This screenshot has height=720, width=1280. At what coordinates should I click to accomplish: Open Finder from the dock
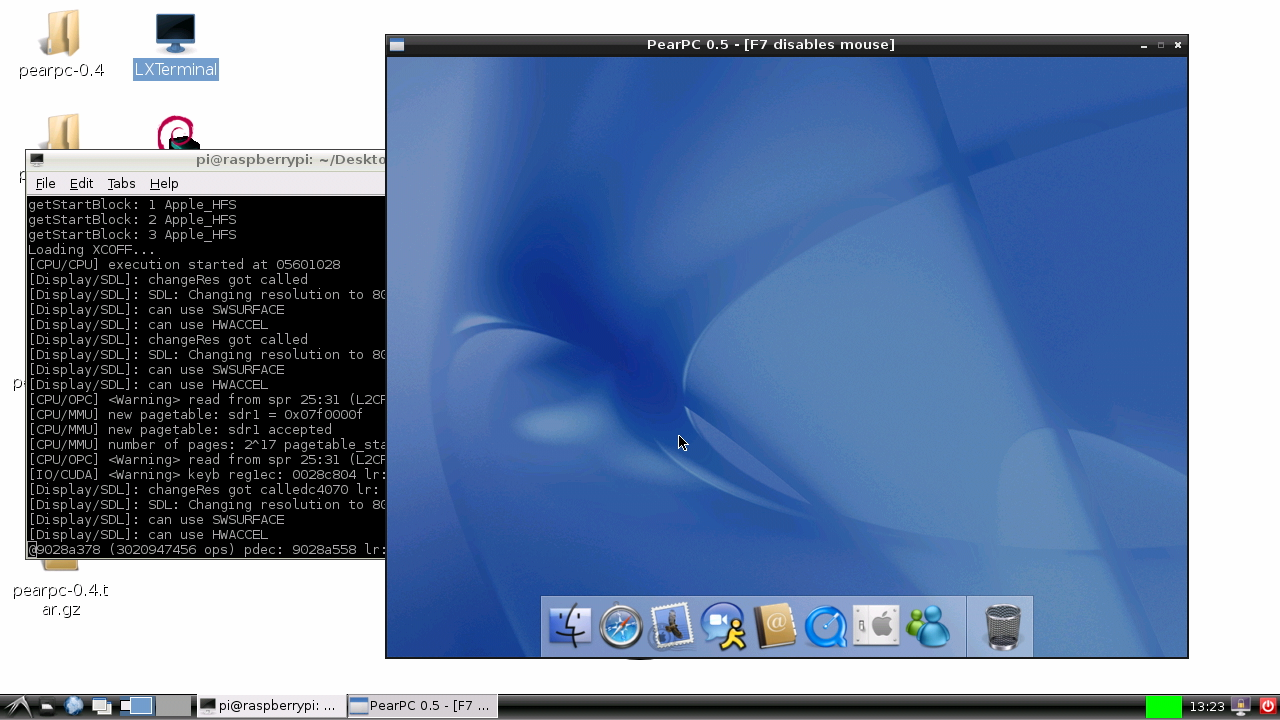(569, 627)
